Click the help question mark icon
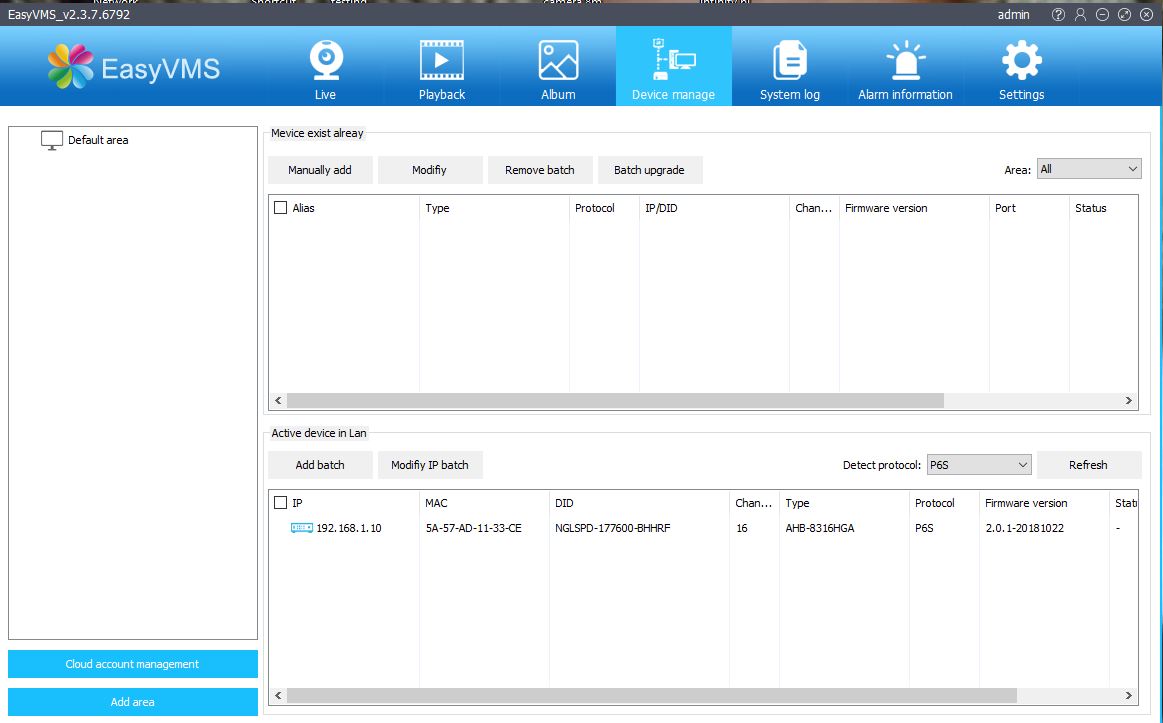The image size is (1163, 723). (1059, 15)
